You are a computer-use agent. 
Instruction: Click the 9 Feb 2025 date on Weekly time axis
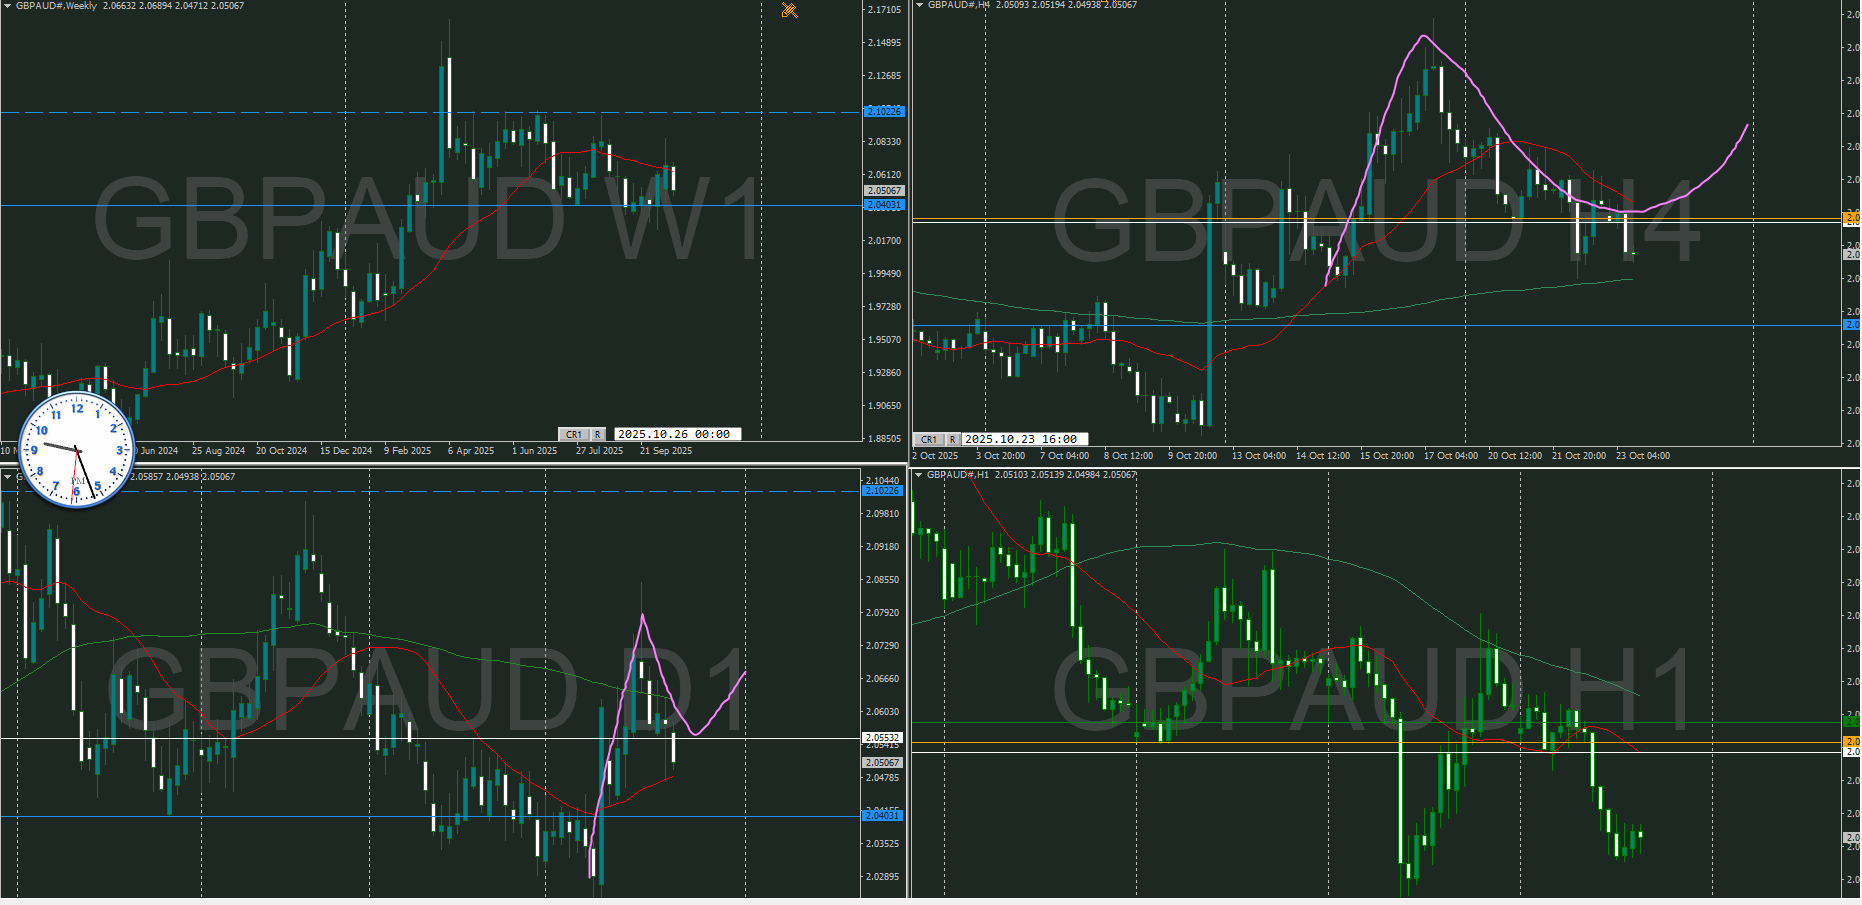pyautogui.click(x=407, y=451)
